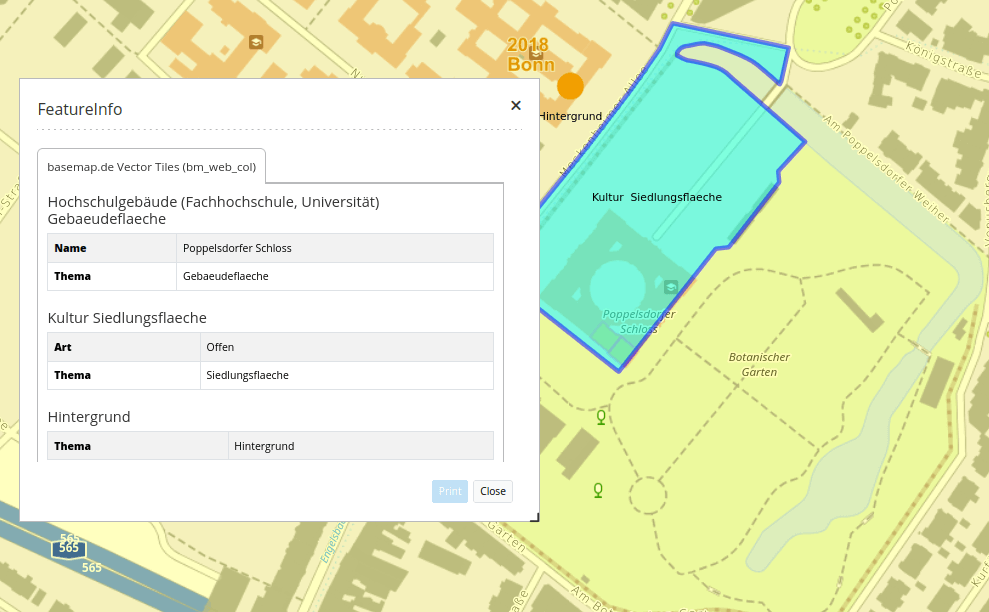The height and width of the screenshot is (612, 989).
Task: Click the FeatureInfo dialog title
Action: (80, 109)
